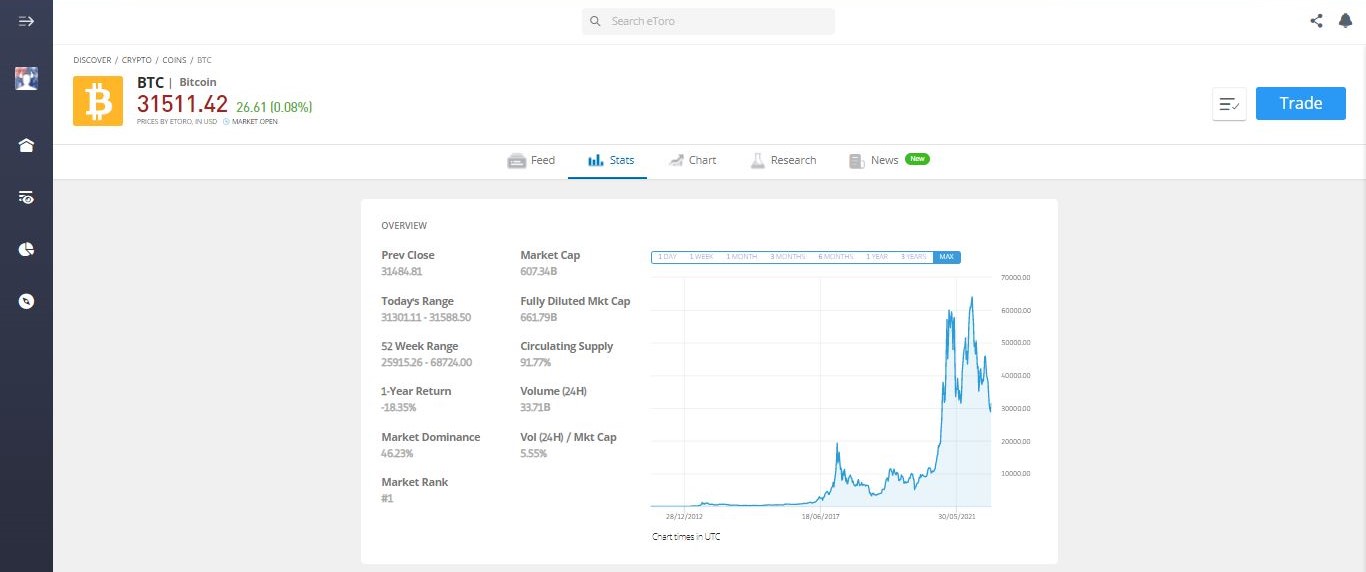Open the News tab
1366x572 pixels.
pyautogui.click(x=873, y=160)
